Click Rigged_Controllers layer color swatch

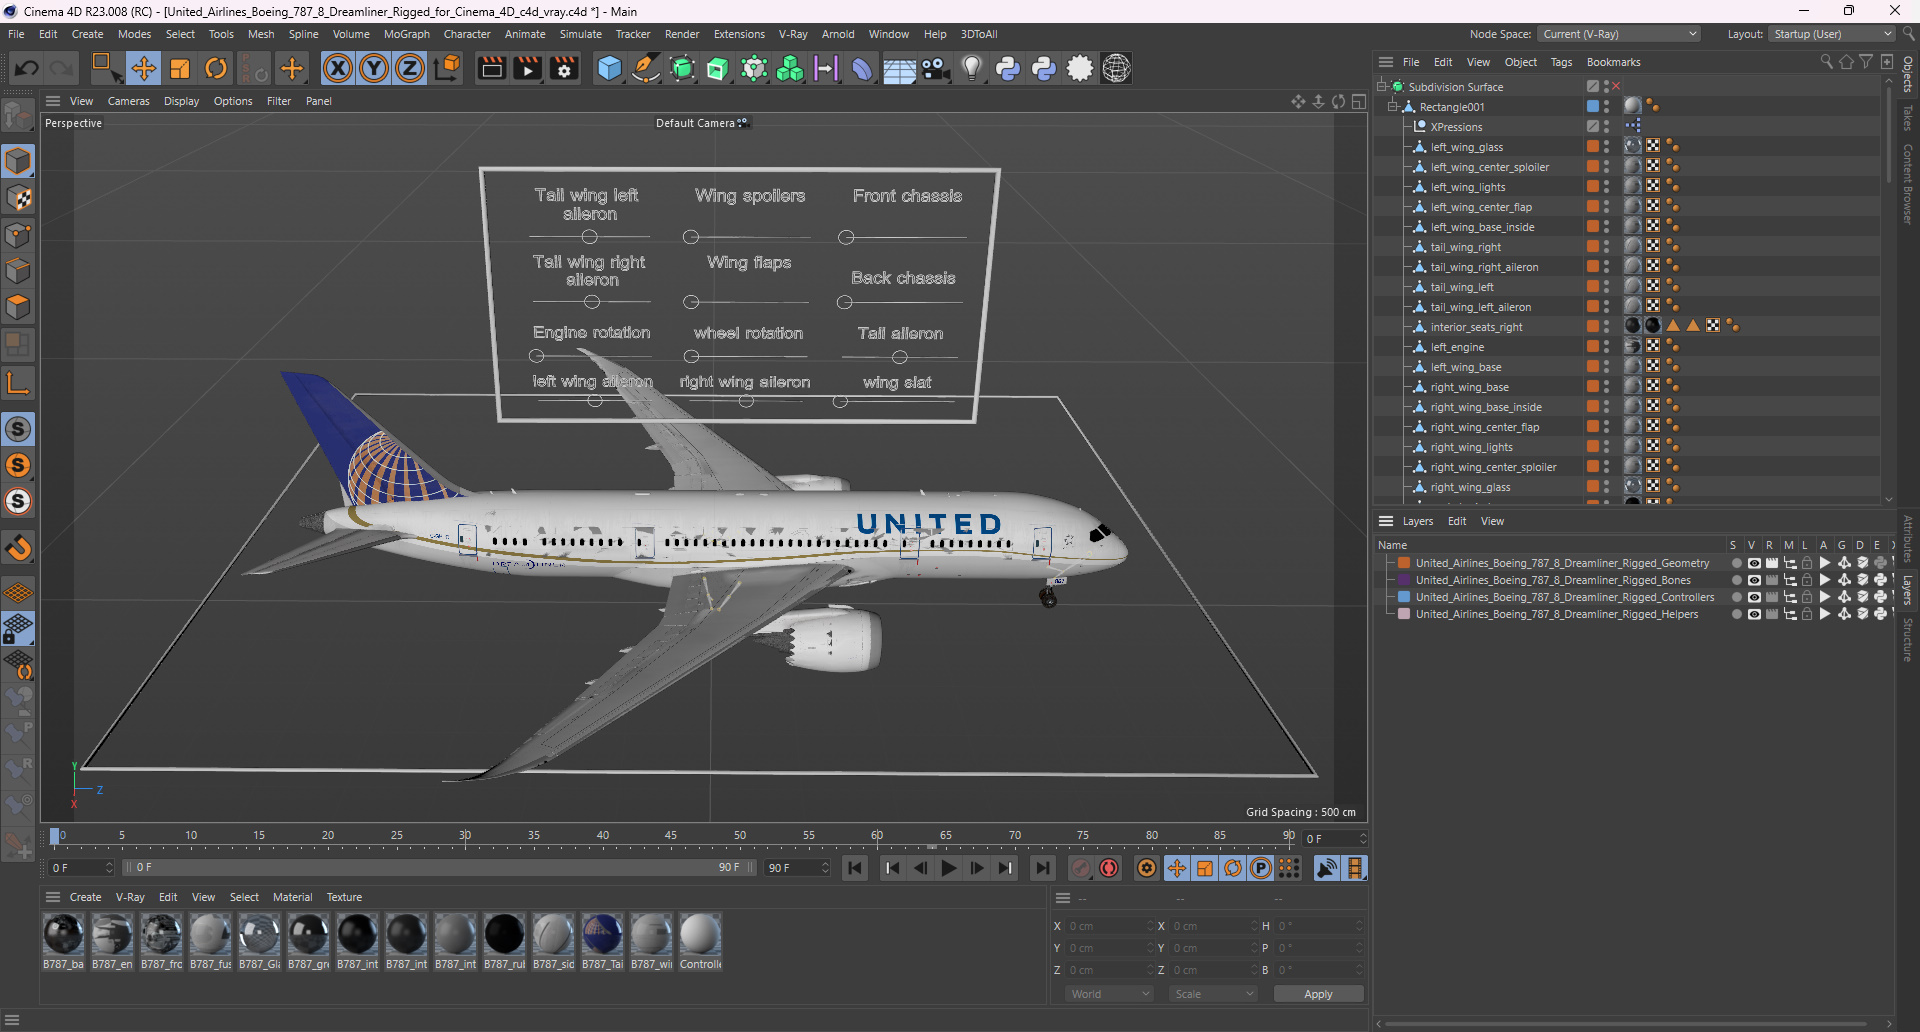(x=1404, y=597)
